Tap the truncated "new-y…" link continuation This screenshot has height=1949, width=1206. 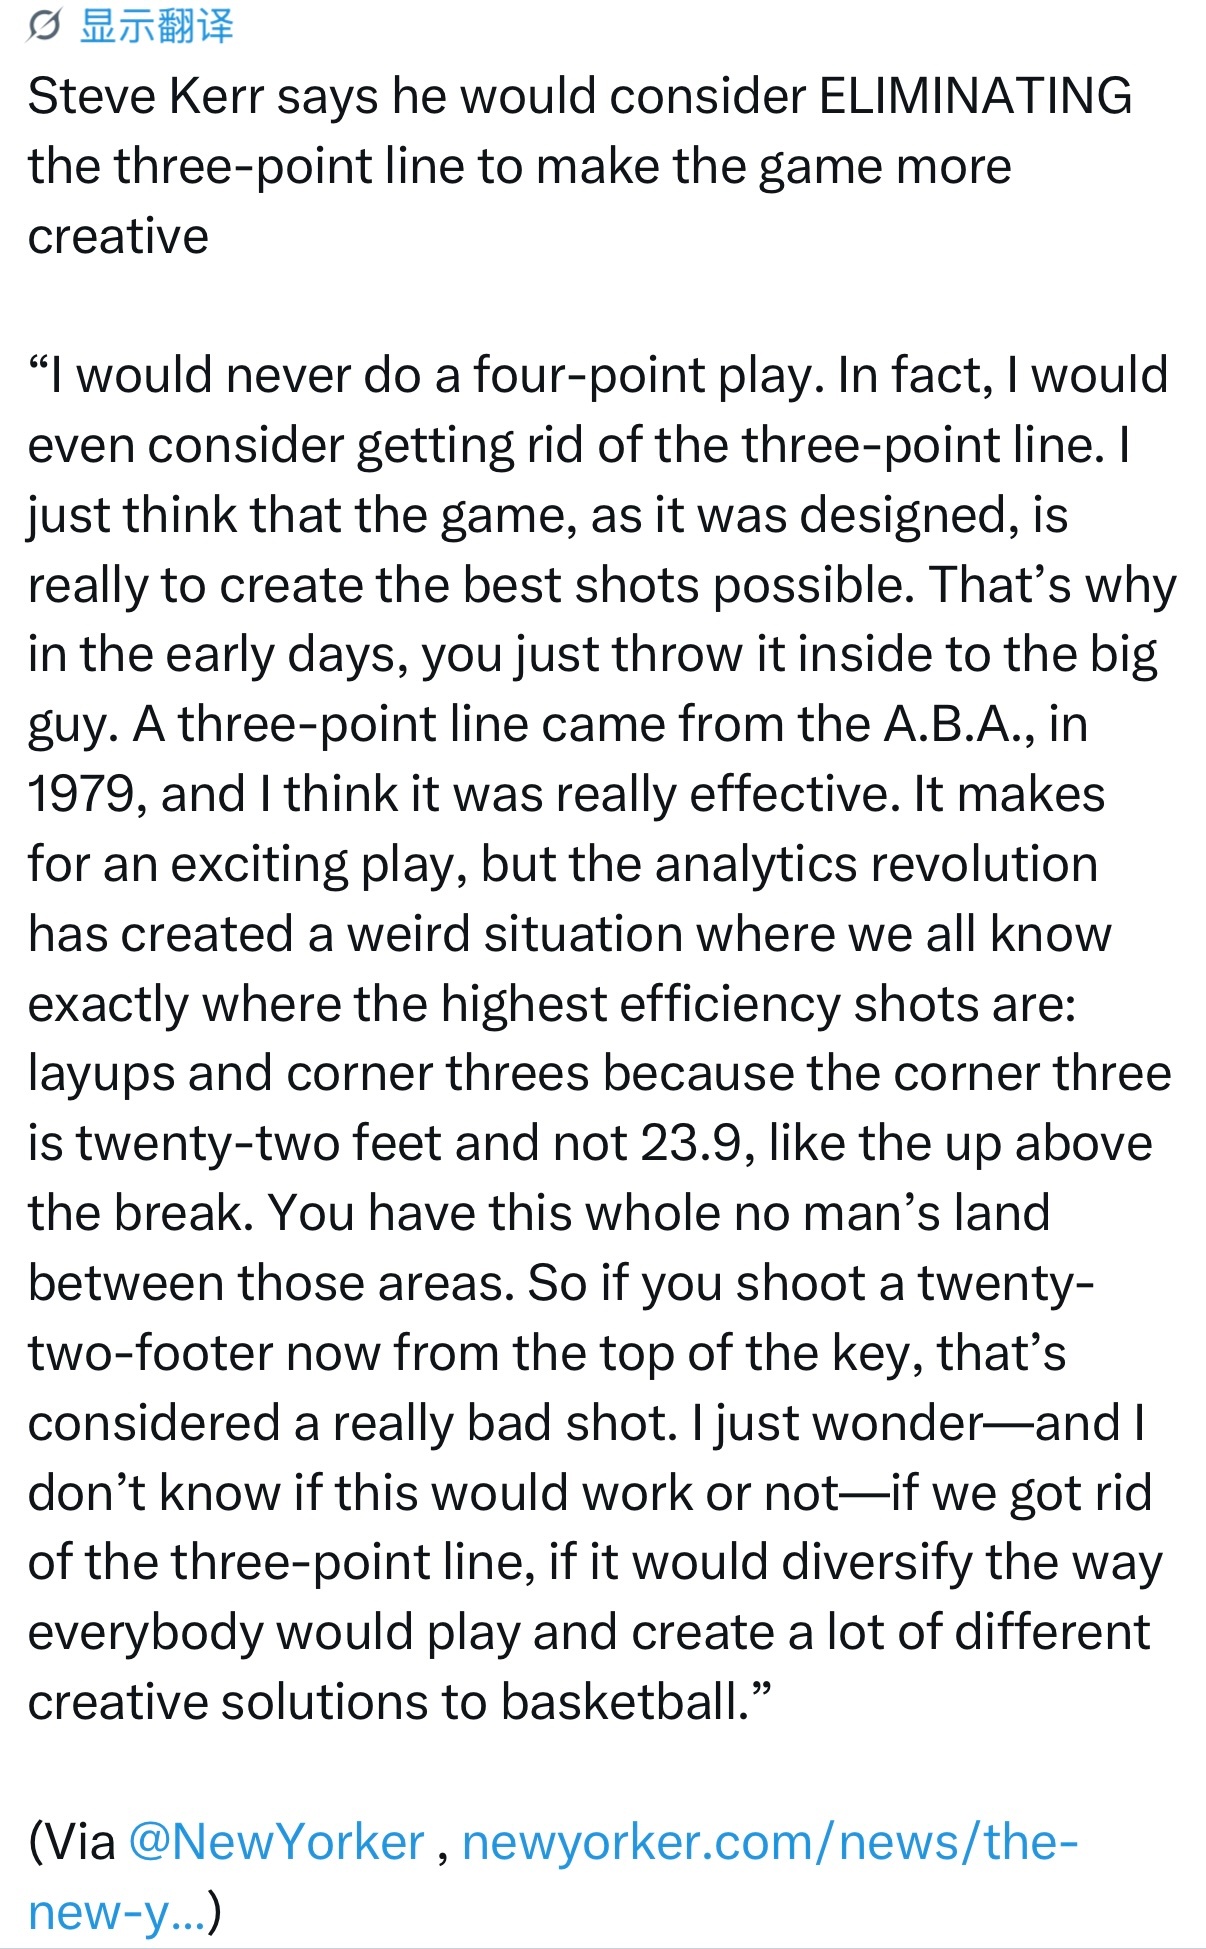116,1911
